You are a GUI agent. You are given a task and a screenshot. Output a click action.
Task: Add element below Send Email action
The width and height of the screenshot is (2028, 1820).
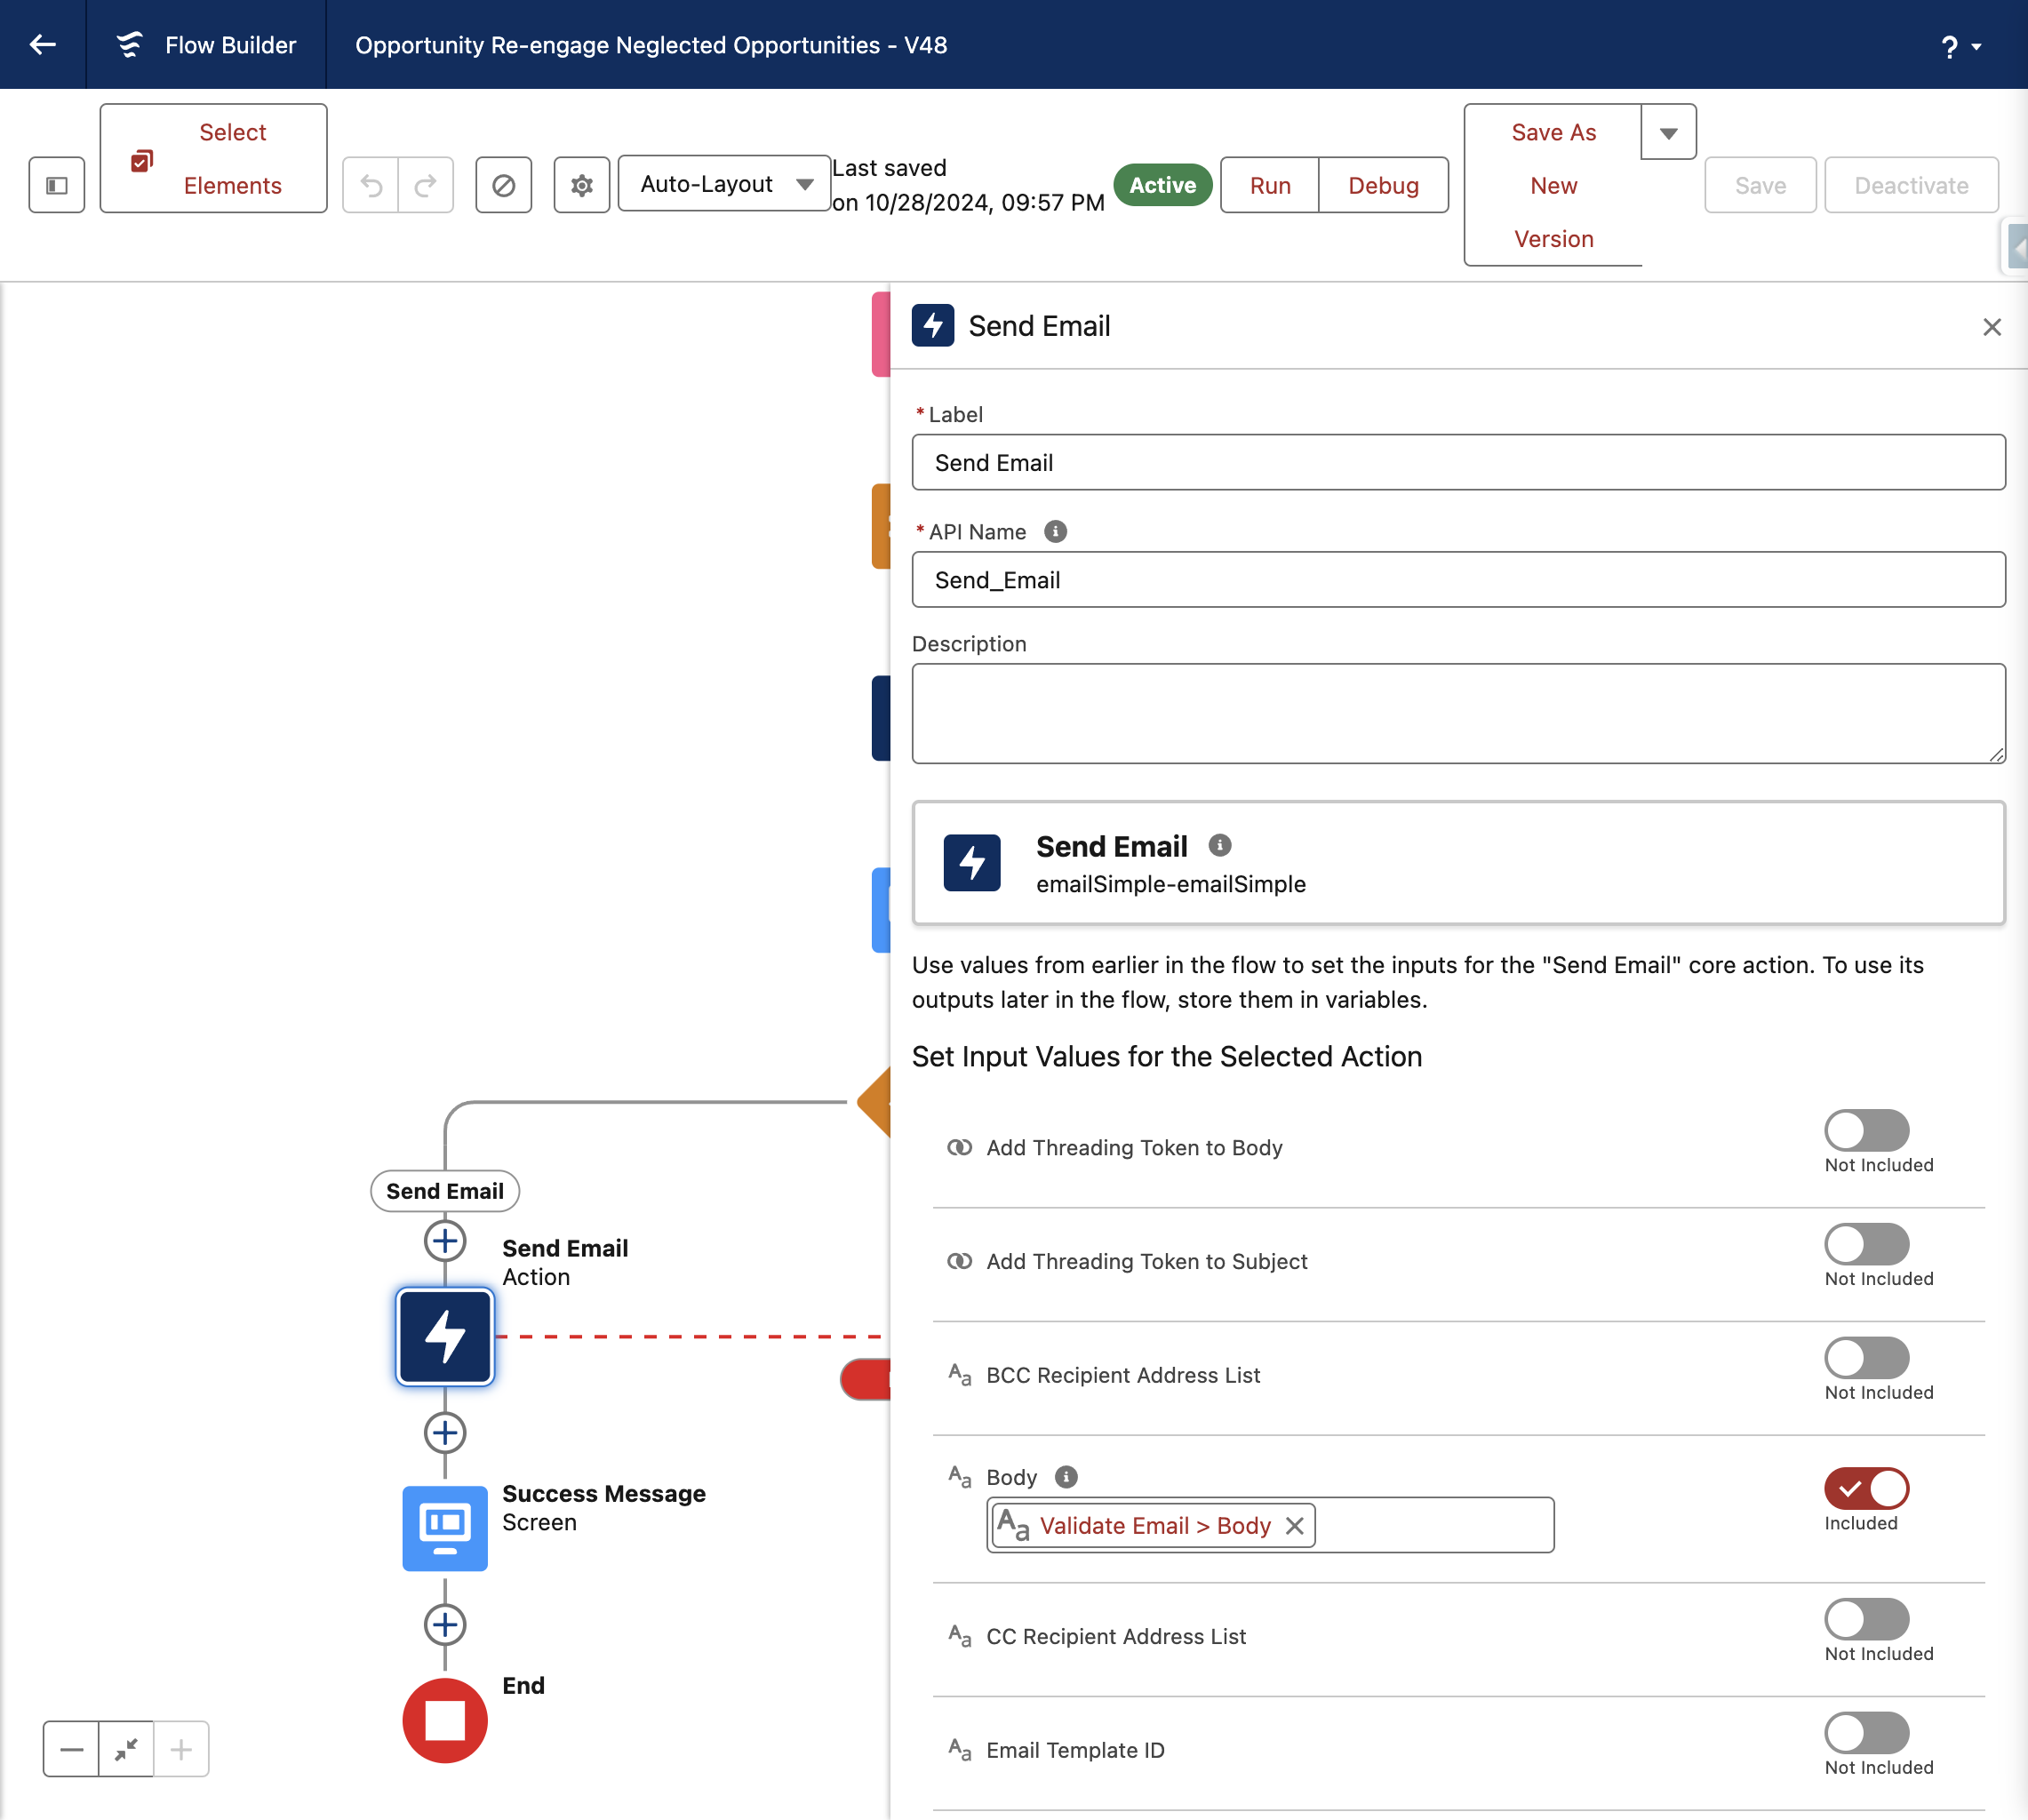pos(445,1433)
